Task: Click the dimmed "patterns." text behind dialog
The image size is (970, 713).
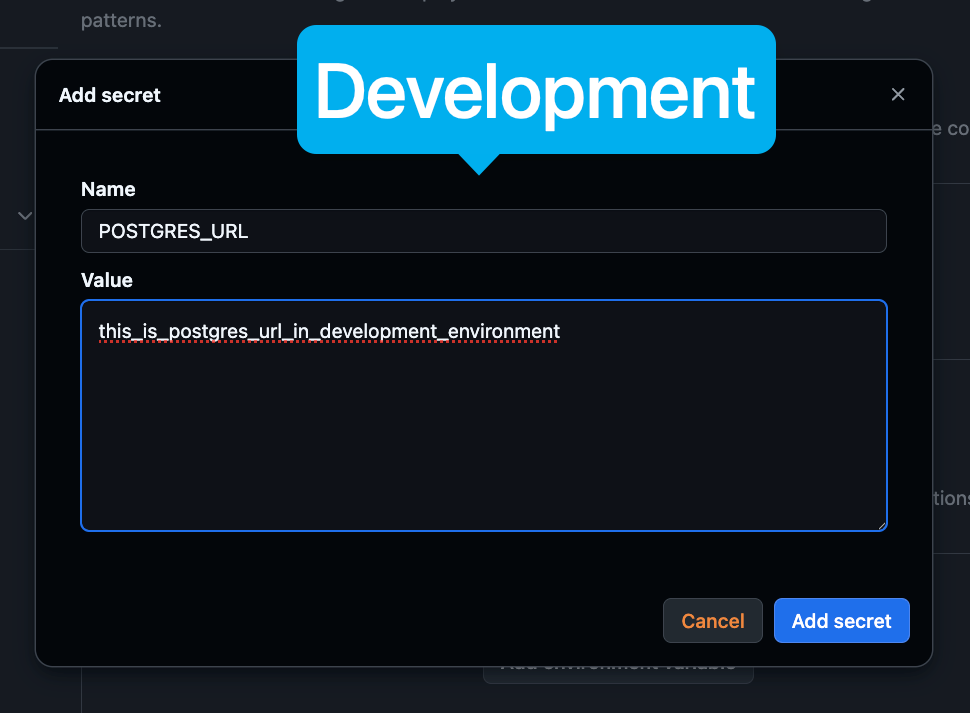Action: coord(120,20)
